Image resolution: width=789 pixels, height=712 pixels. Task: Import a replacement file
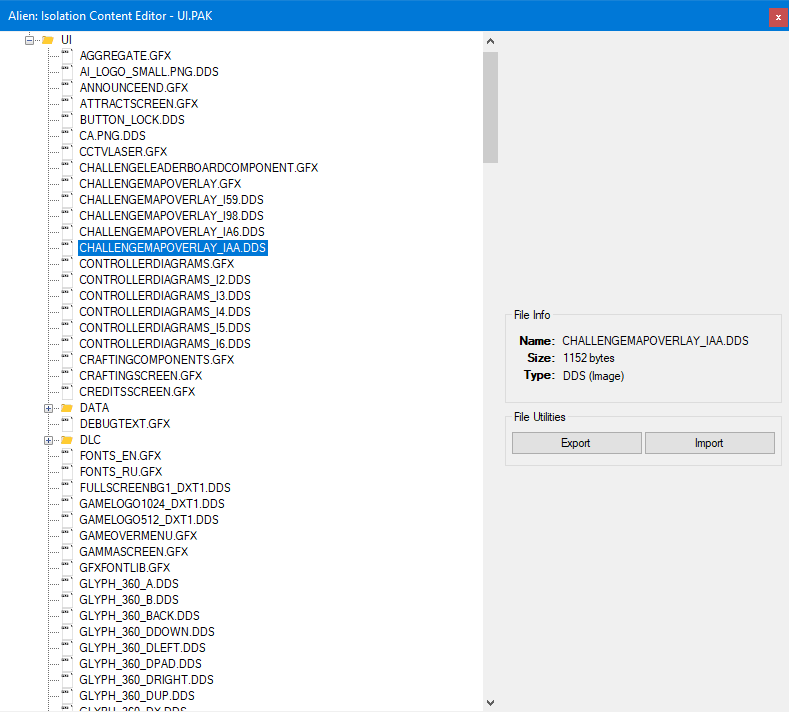coord(709,443)
